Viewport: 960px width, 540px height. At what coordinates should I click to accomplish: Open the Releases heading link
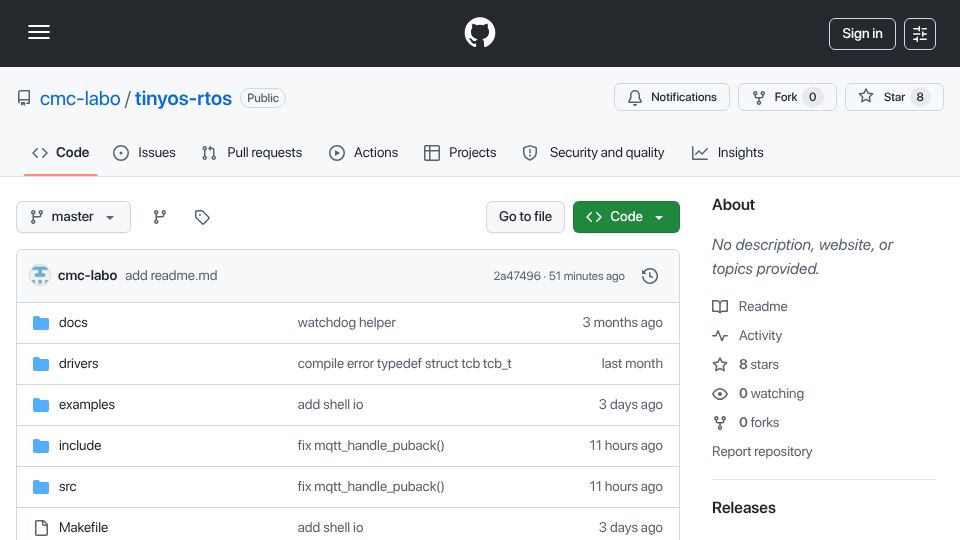point(744,508)
